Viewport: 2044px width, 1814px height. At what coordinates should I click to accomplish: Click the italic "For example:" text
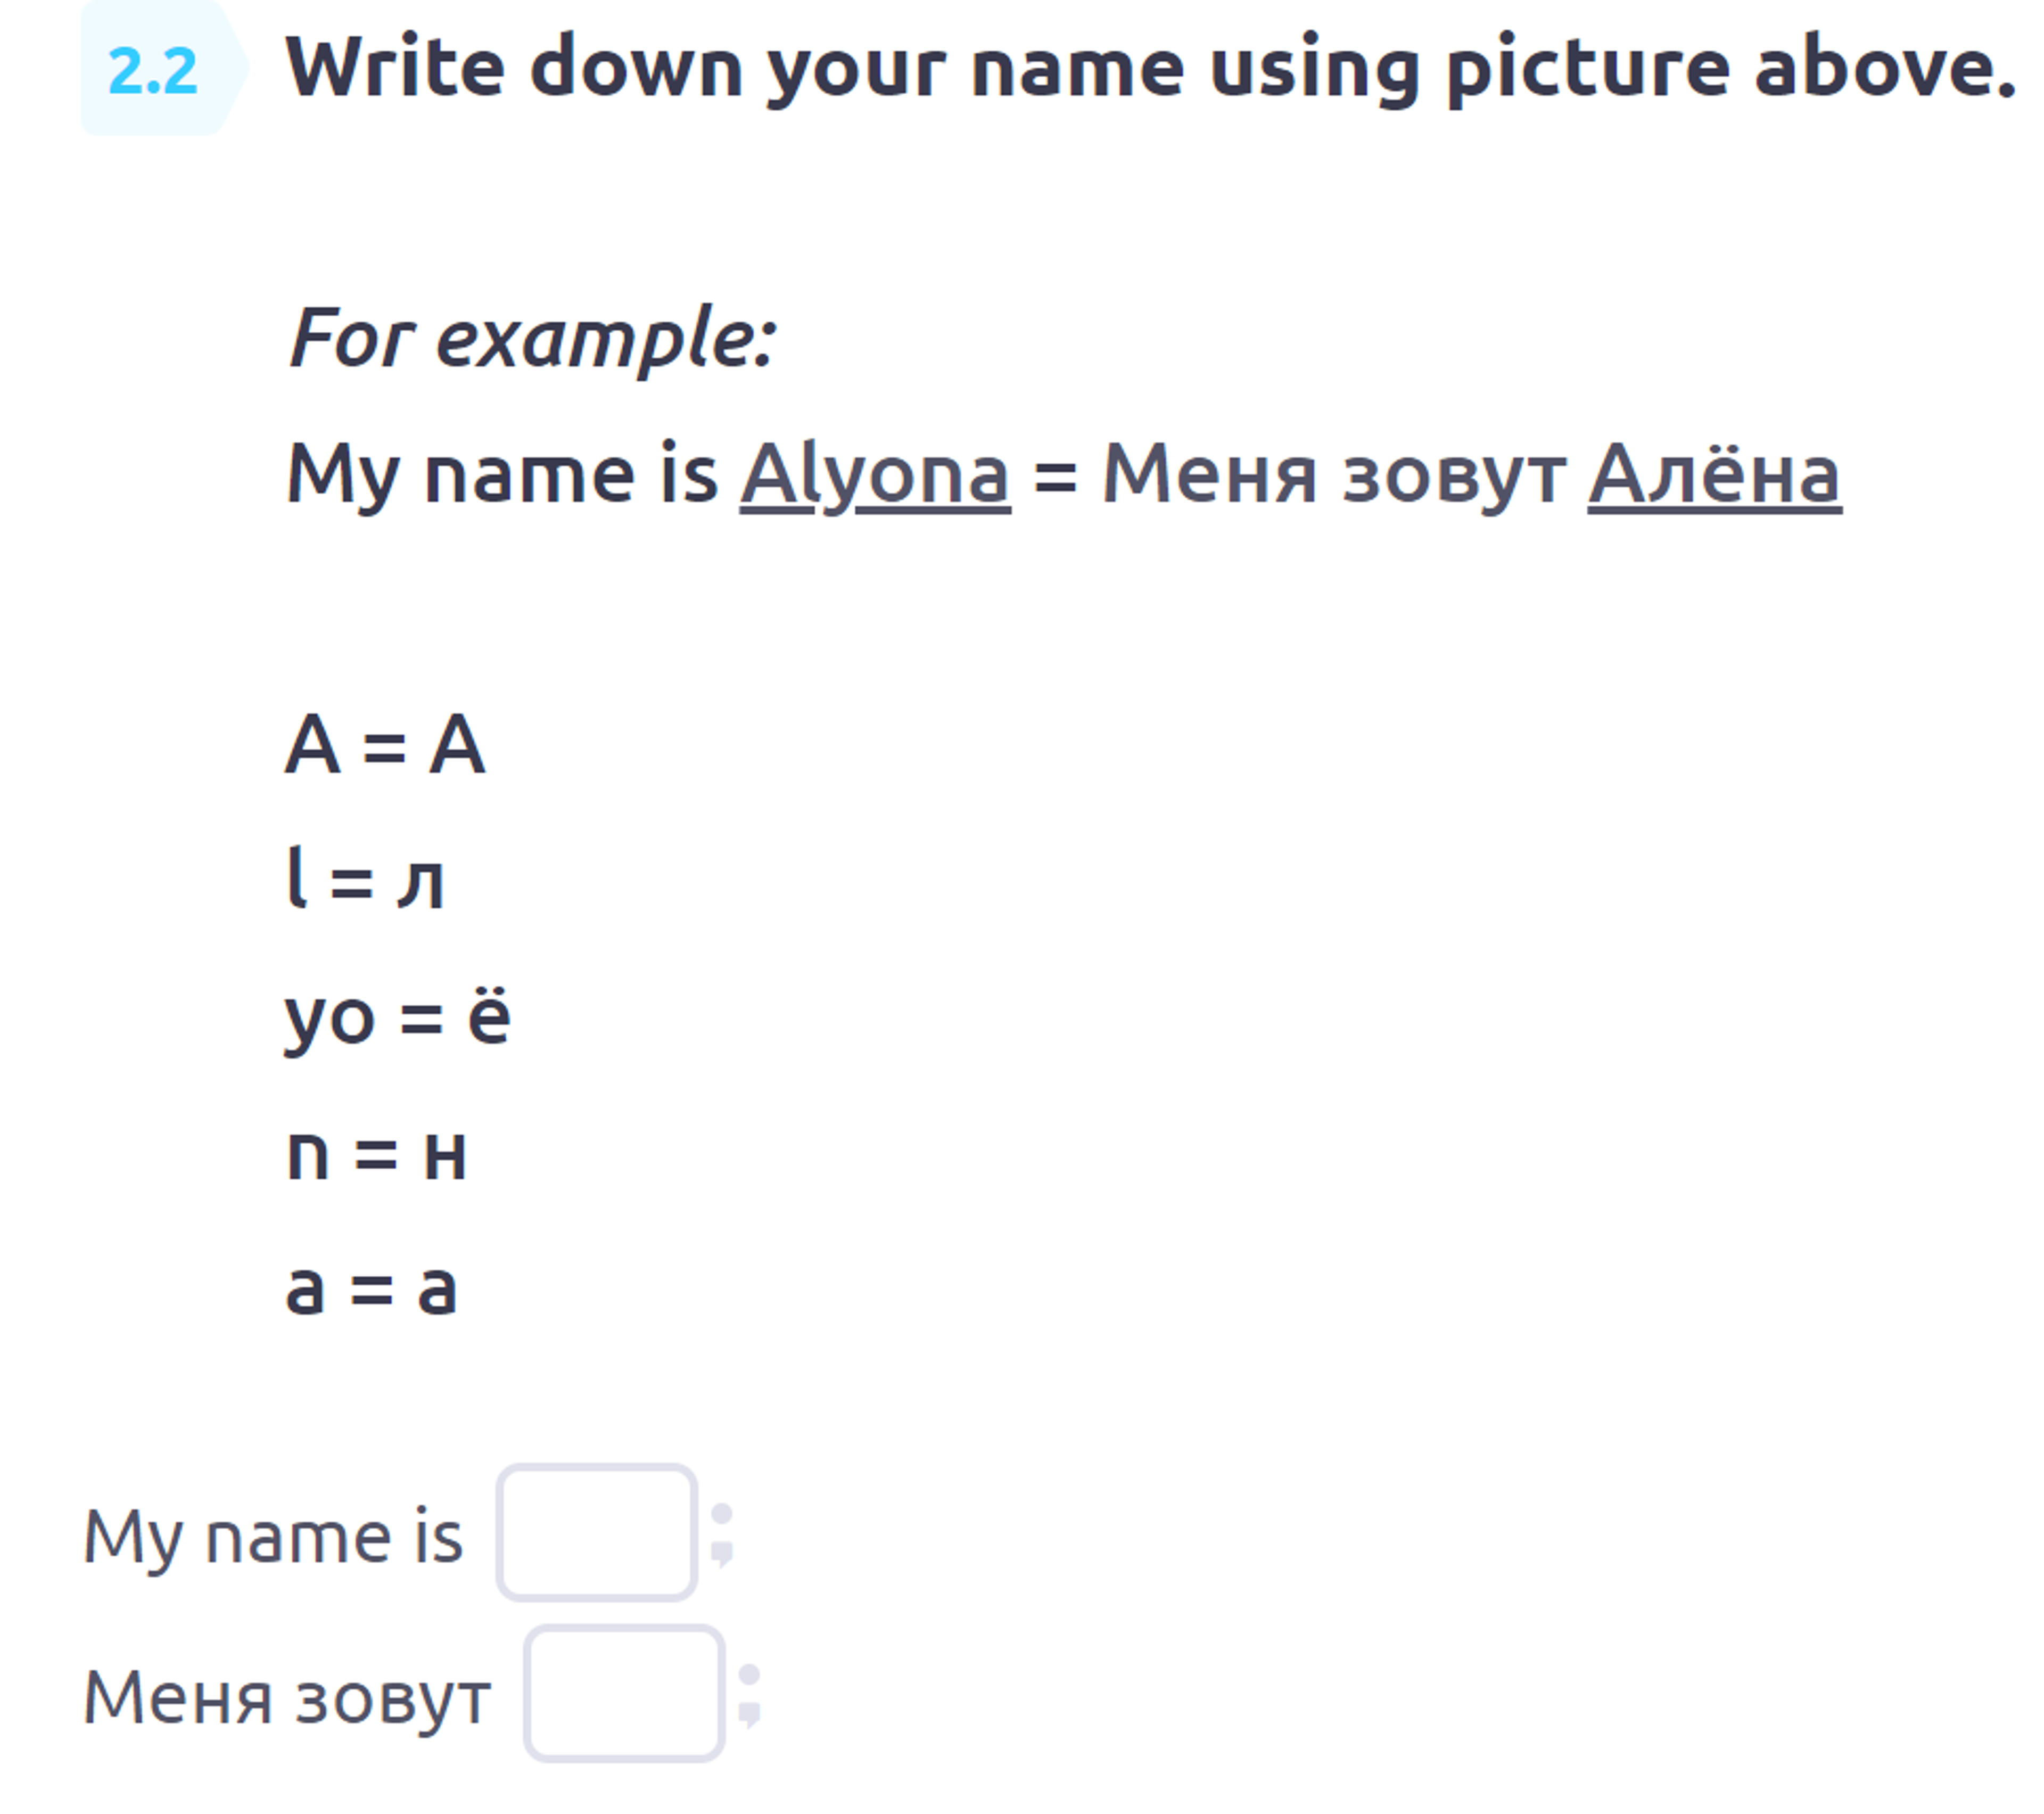(x=532, y=339)
